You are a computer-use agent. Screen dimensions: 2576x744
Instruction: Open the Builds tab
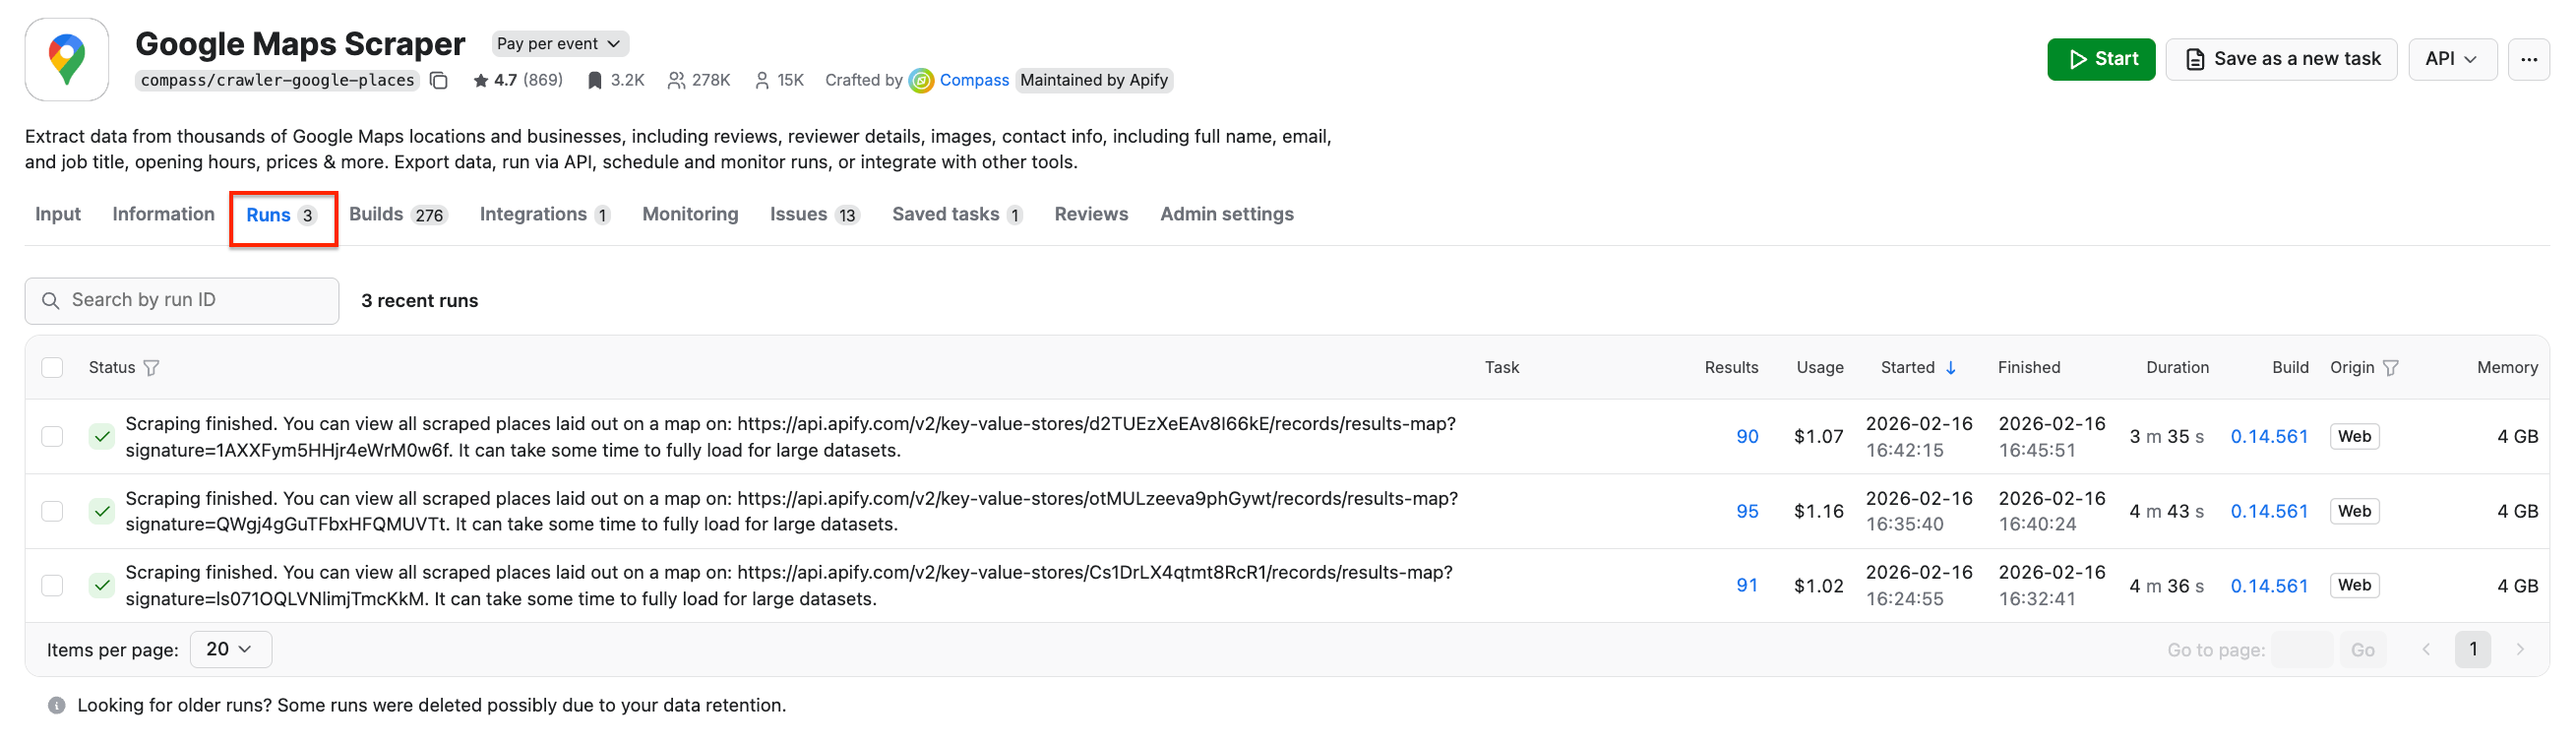(x=398, y=214)
